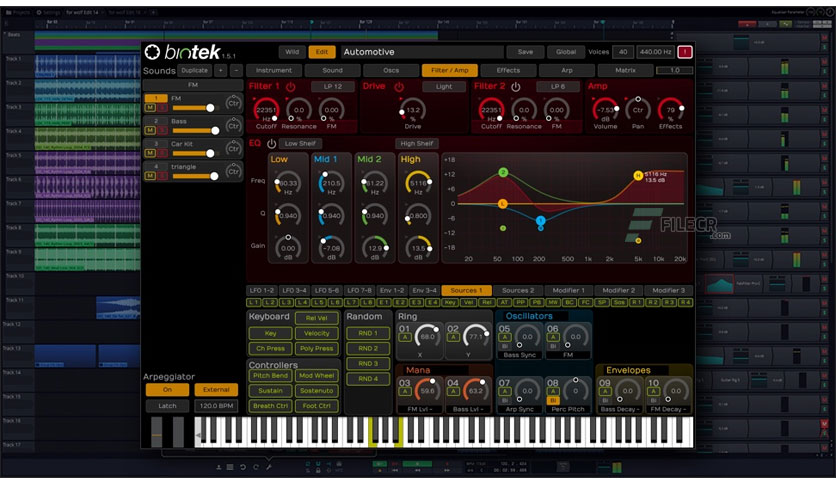Image resolution: width=836 pixels, height=484 pixels.
Task: Click the yellow H node in EQ graph
Action: tap(638, 175)
